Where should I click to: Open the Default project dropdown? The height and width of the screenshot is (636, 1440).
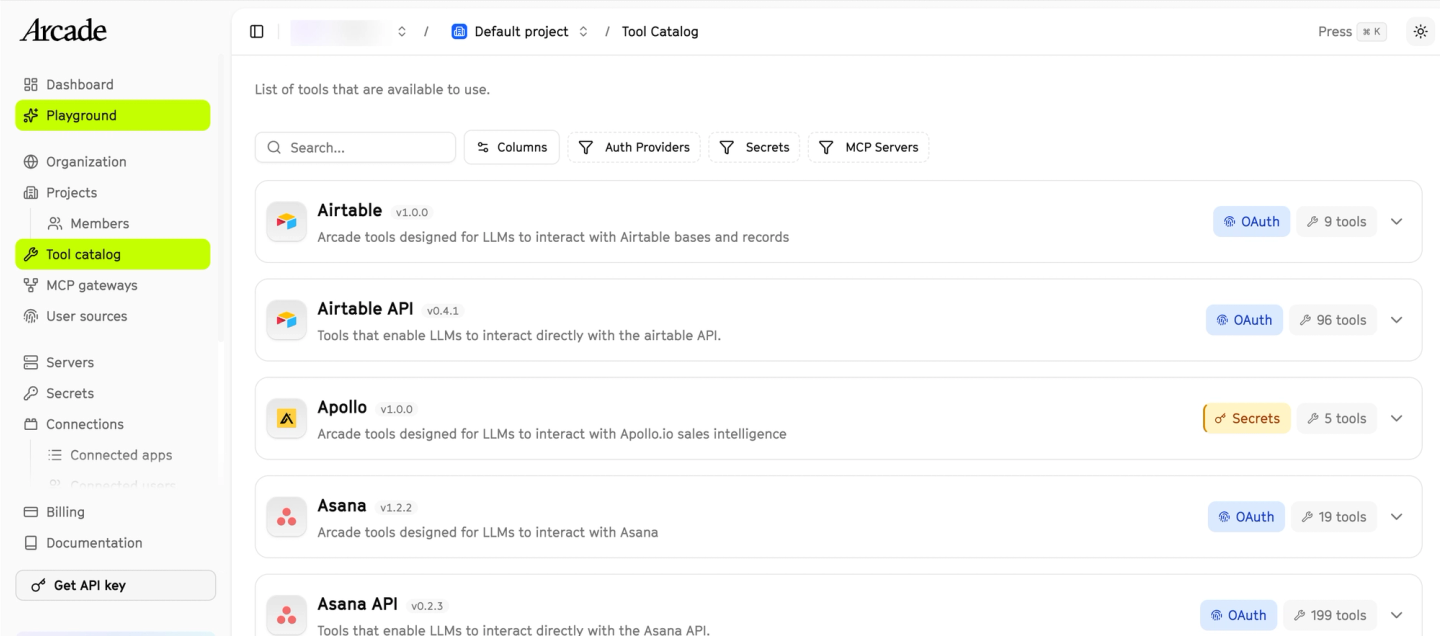click(x=520, y=32)
